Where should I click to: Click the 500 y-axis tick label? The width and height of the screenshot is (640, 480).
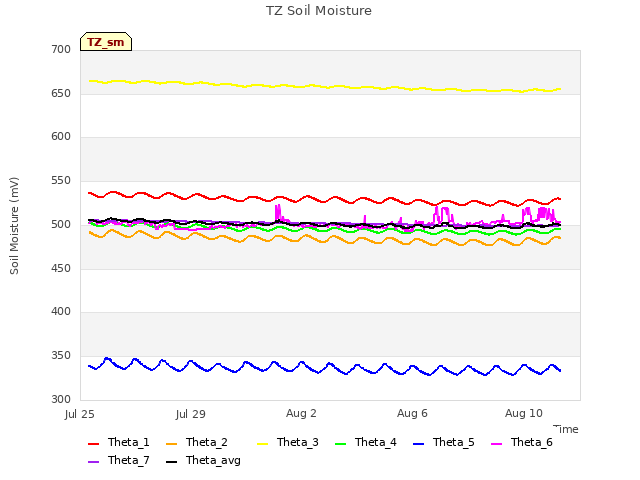point(61,224)
